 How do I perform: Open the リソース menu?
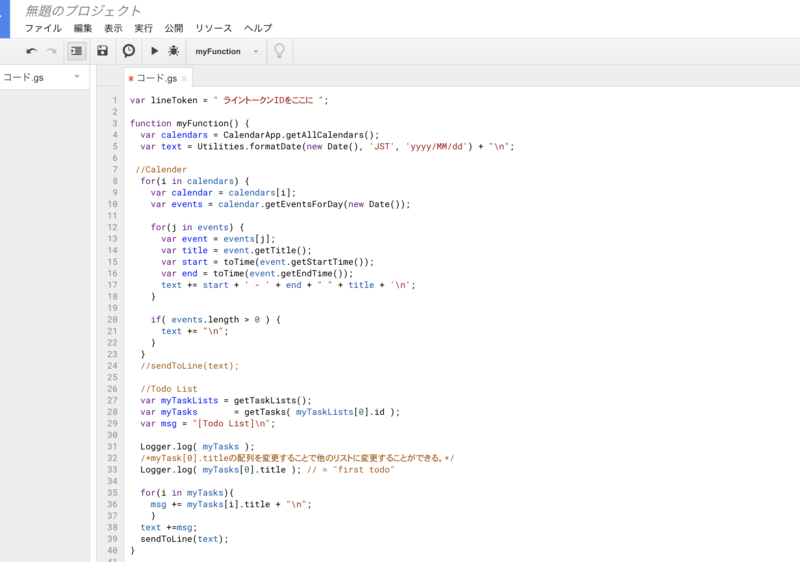coord(213,28)
